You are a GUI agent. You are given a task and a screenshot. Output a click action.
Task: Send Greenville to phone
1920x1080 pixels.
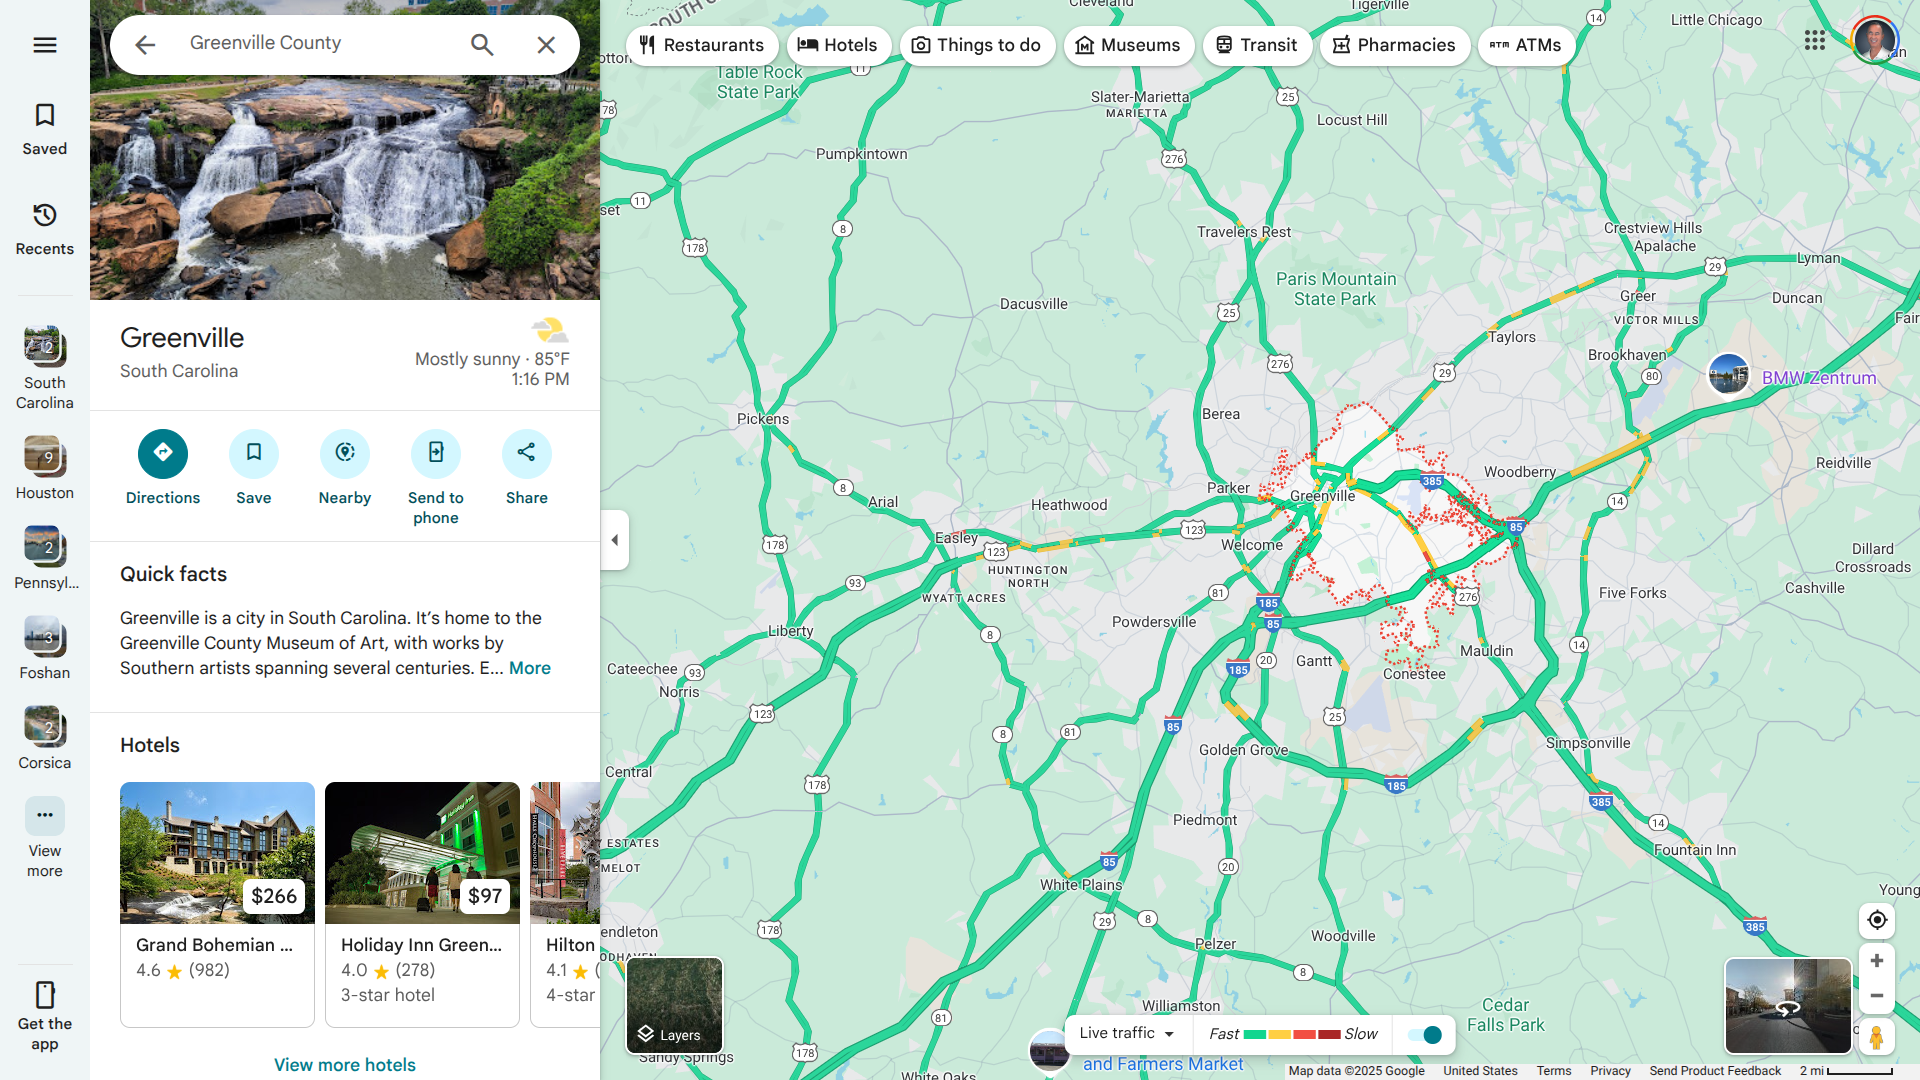(x=436, y=454)
